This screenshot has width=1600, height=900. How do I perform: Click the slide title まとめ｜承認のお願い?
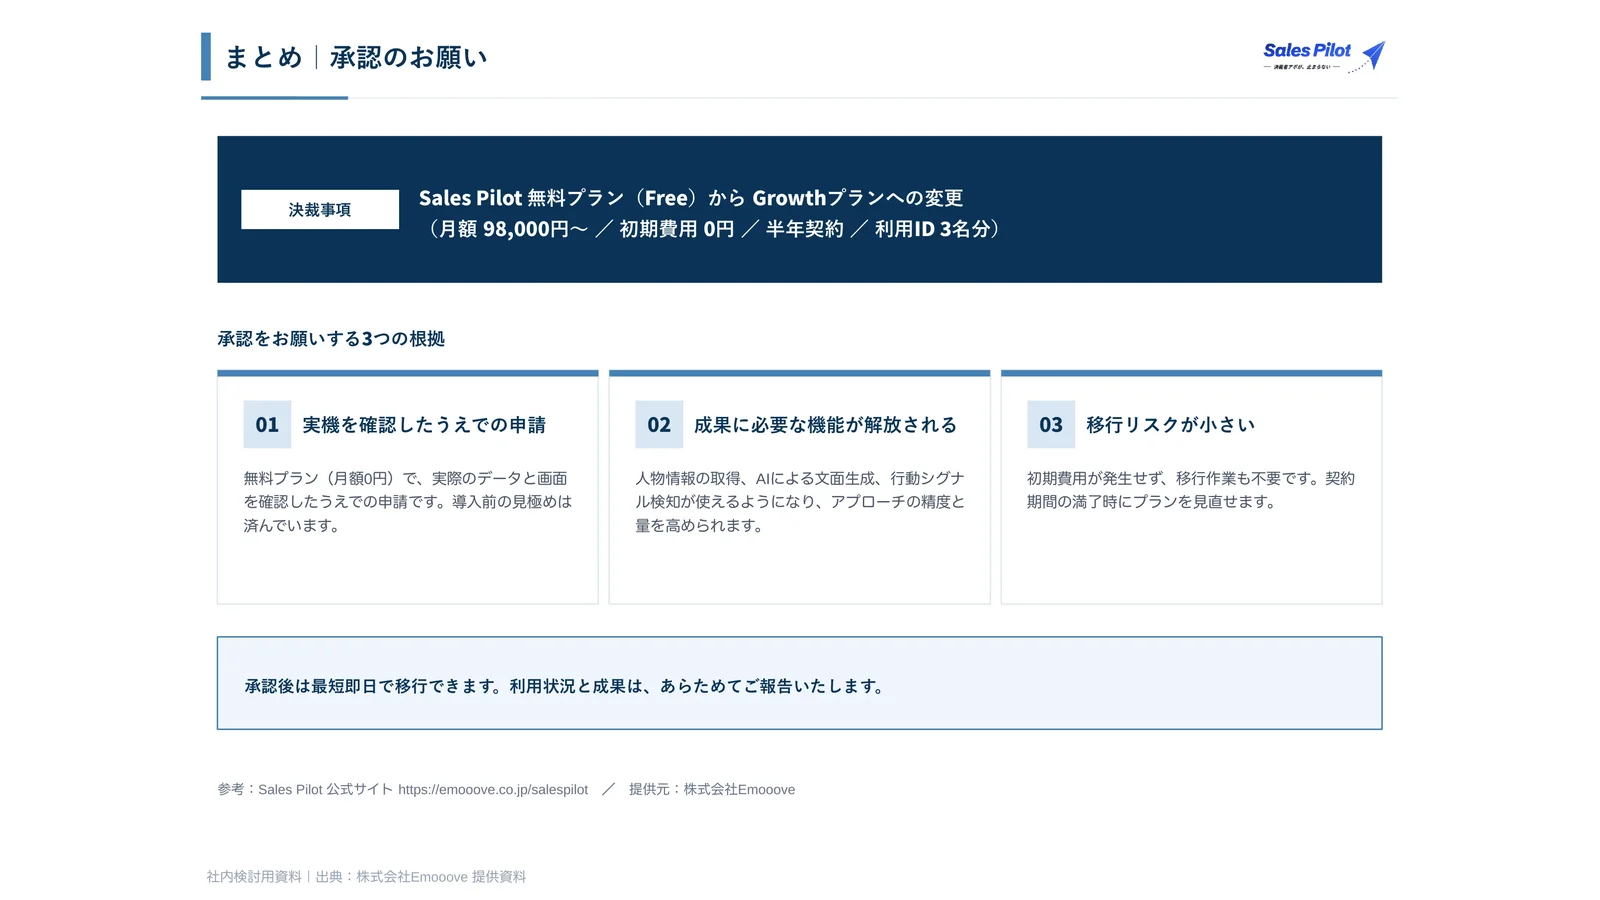click(356, 58)
